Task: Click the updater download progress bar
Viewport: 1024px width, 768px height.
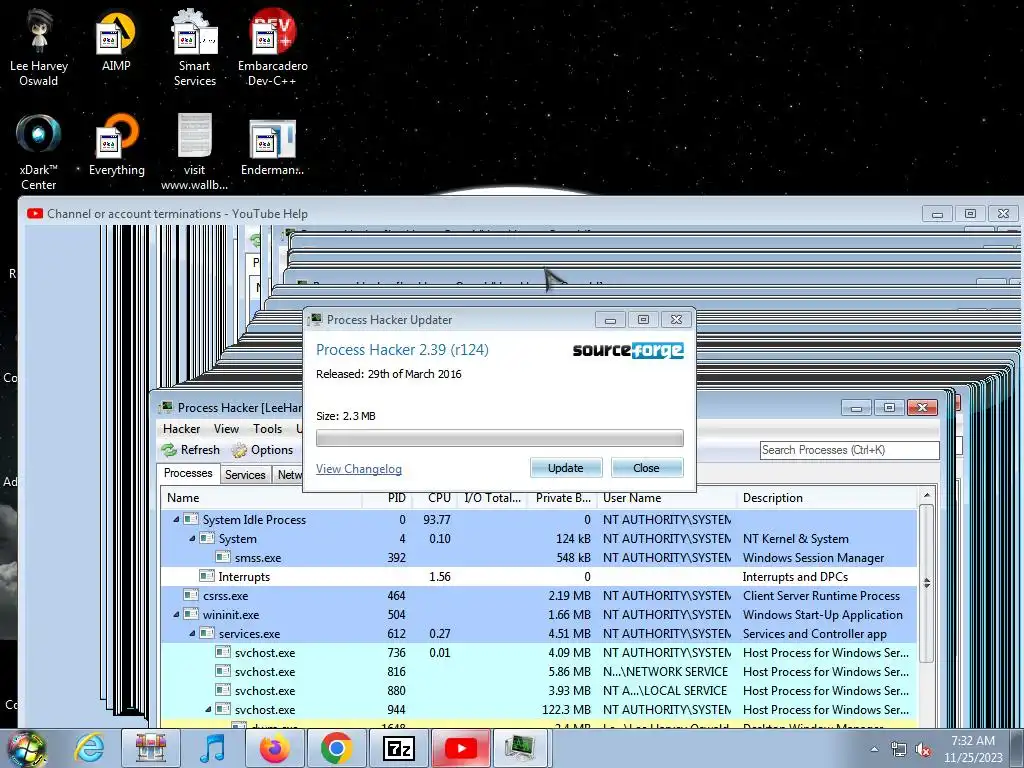Action: coord(500,438)
